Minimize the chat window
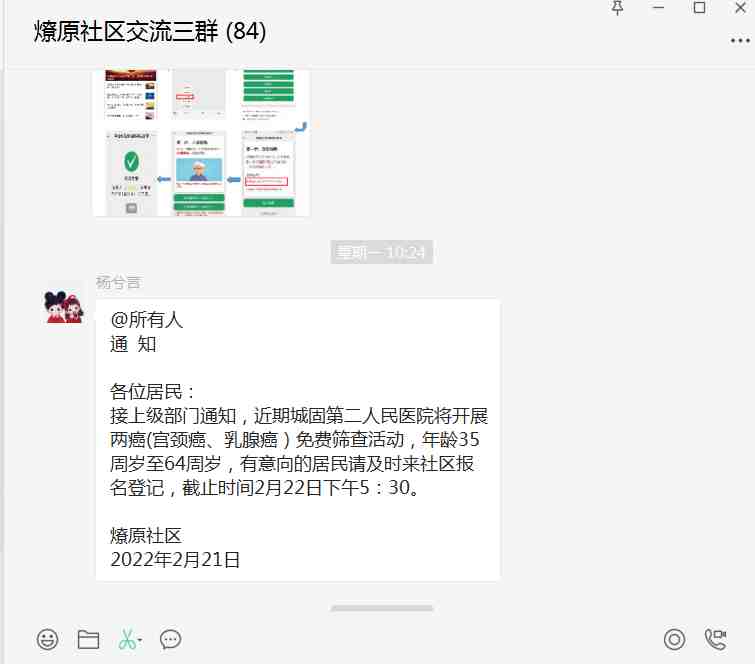The height and width of the screenshot is (664, 755). point(660,8)
